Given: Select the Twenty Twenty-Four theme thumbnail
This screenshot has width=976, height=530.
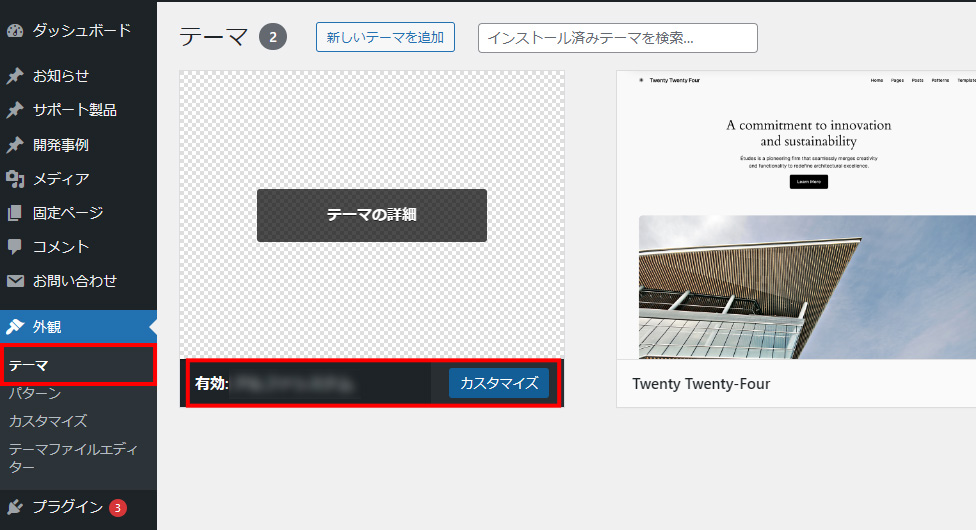Looking at the screenshot, I should 796,215.
